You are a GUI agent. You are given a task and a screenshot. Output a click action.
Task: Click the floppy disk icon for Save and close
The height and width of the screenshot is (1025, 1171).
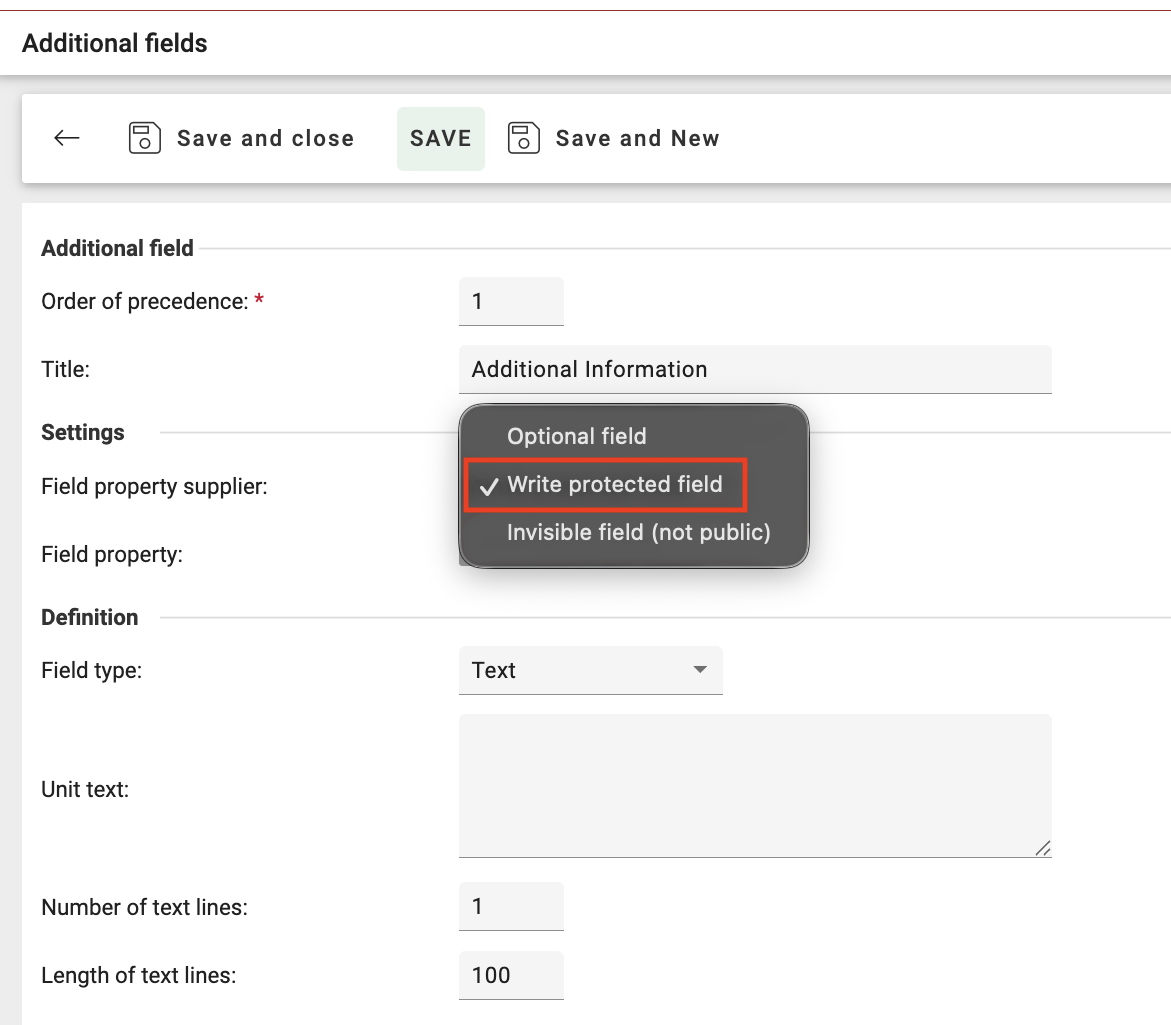point(145,138)
